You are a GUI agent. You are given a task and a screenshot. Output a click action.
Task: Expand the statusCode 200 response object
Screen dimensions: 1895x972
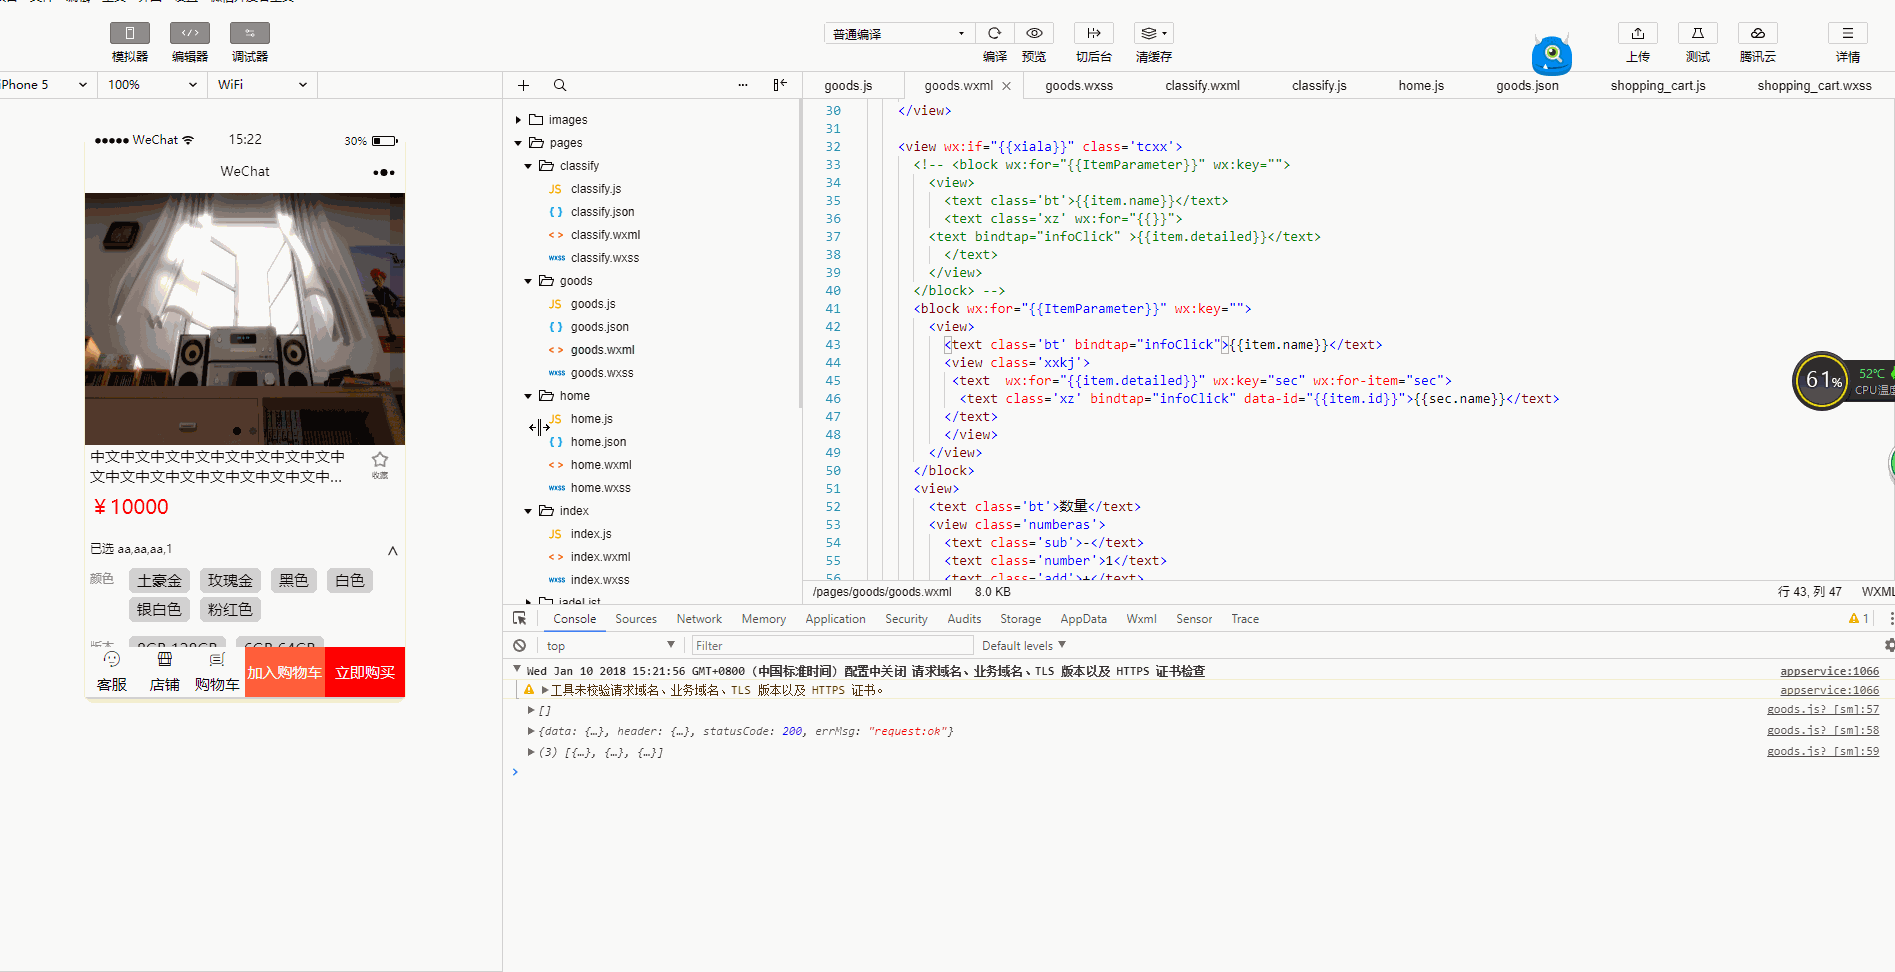tap(531, 731)
